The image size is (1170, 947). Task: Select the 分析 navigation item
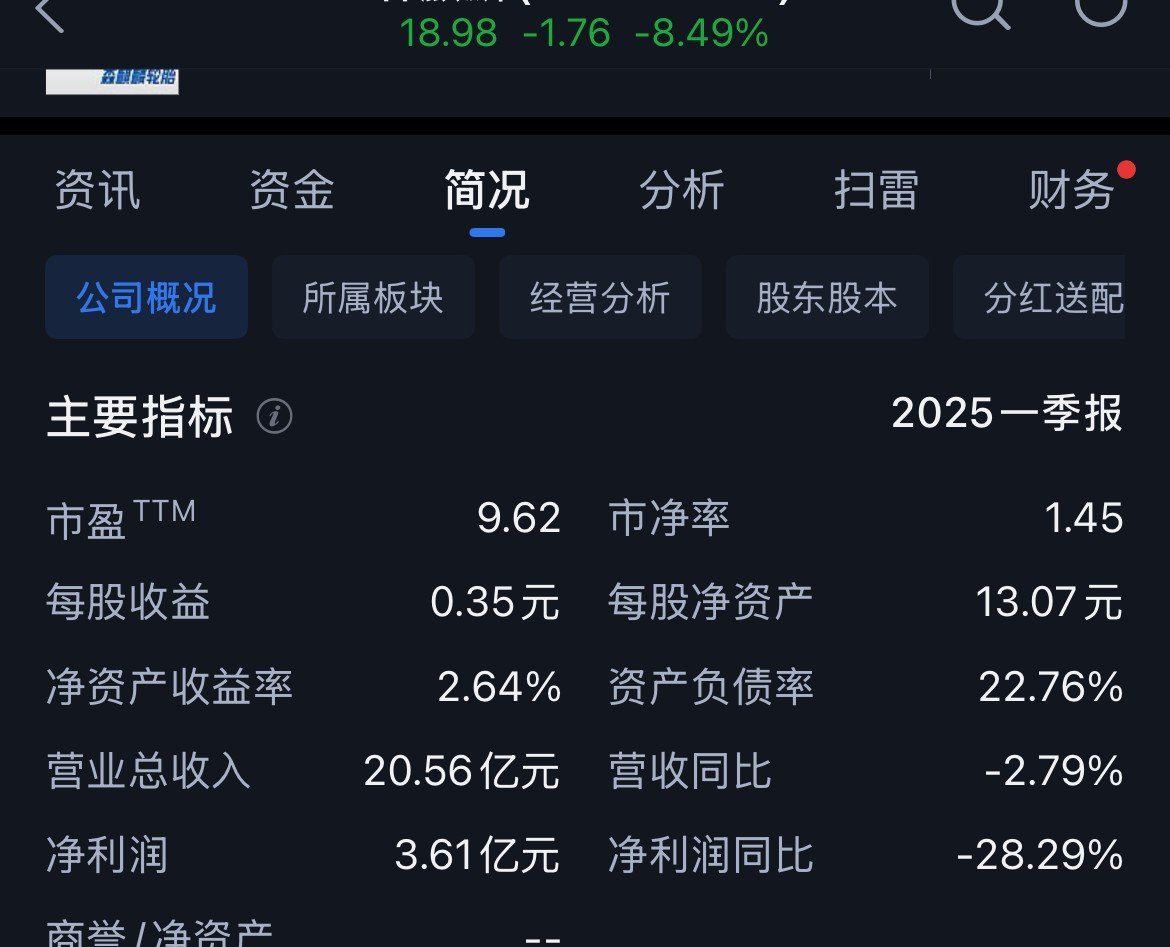(x=683, y=190)
